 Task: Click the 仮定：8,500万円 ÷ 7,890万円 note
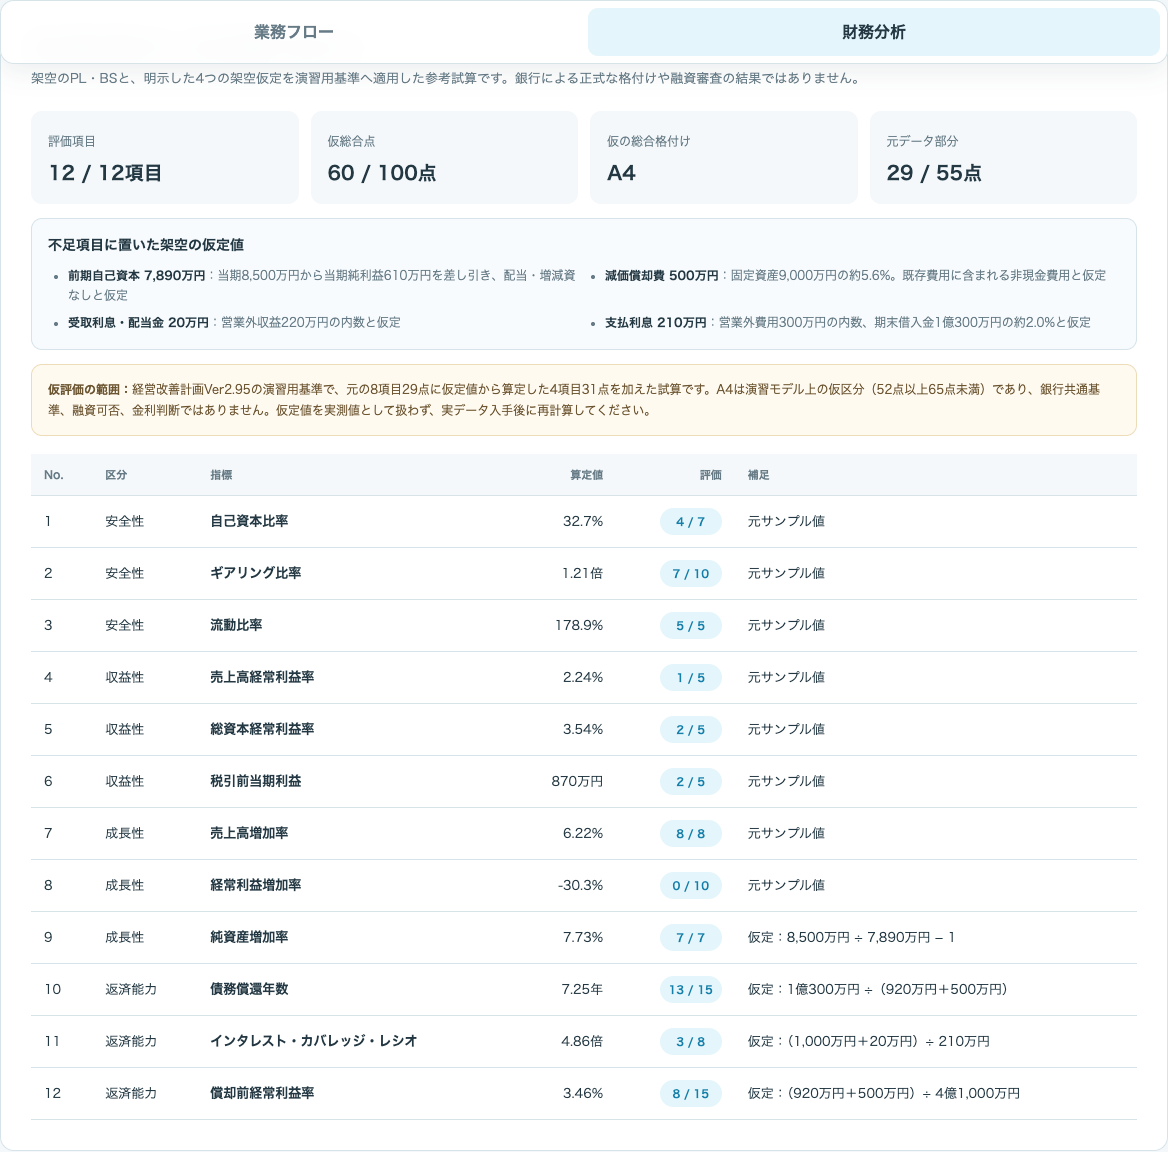[851, 938]
